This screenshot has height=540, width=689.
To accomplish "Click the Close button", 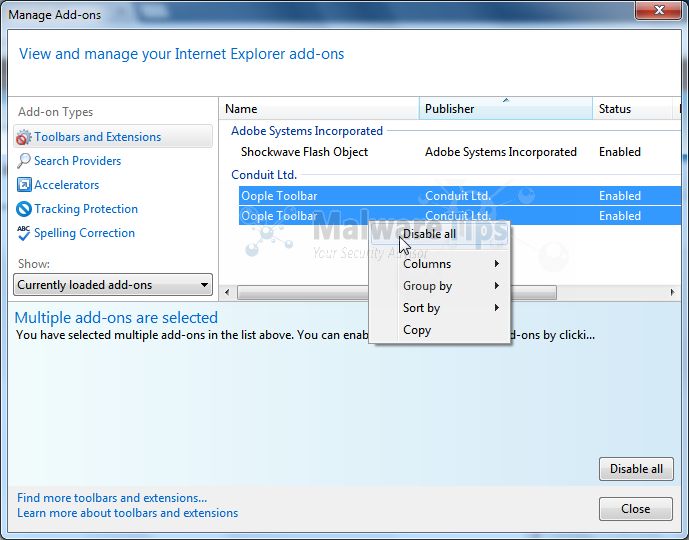I will tap(635, 508).
